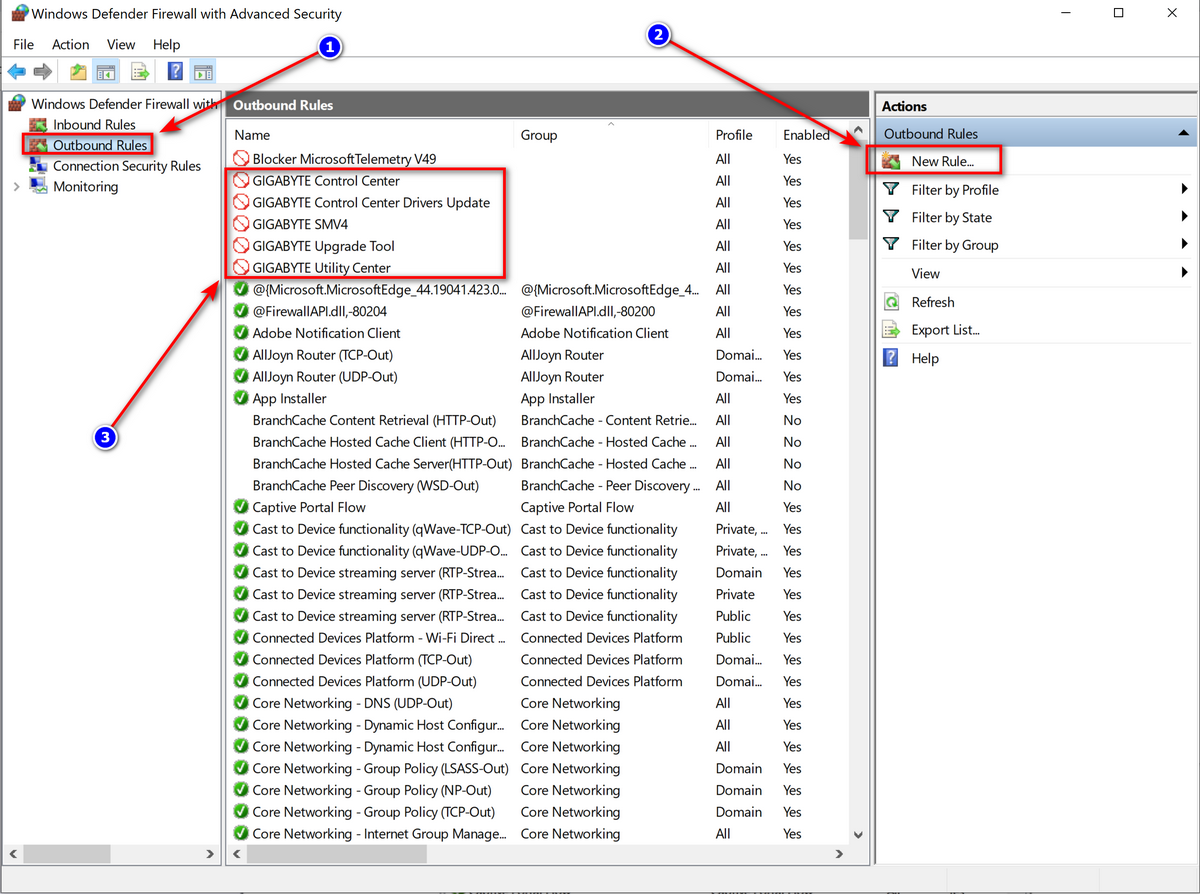Toggle the Show/Hide Console Tree icon
Viewport: 1200px width, 894px height.
[x=105, y=72]
